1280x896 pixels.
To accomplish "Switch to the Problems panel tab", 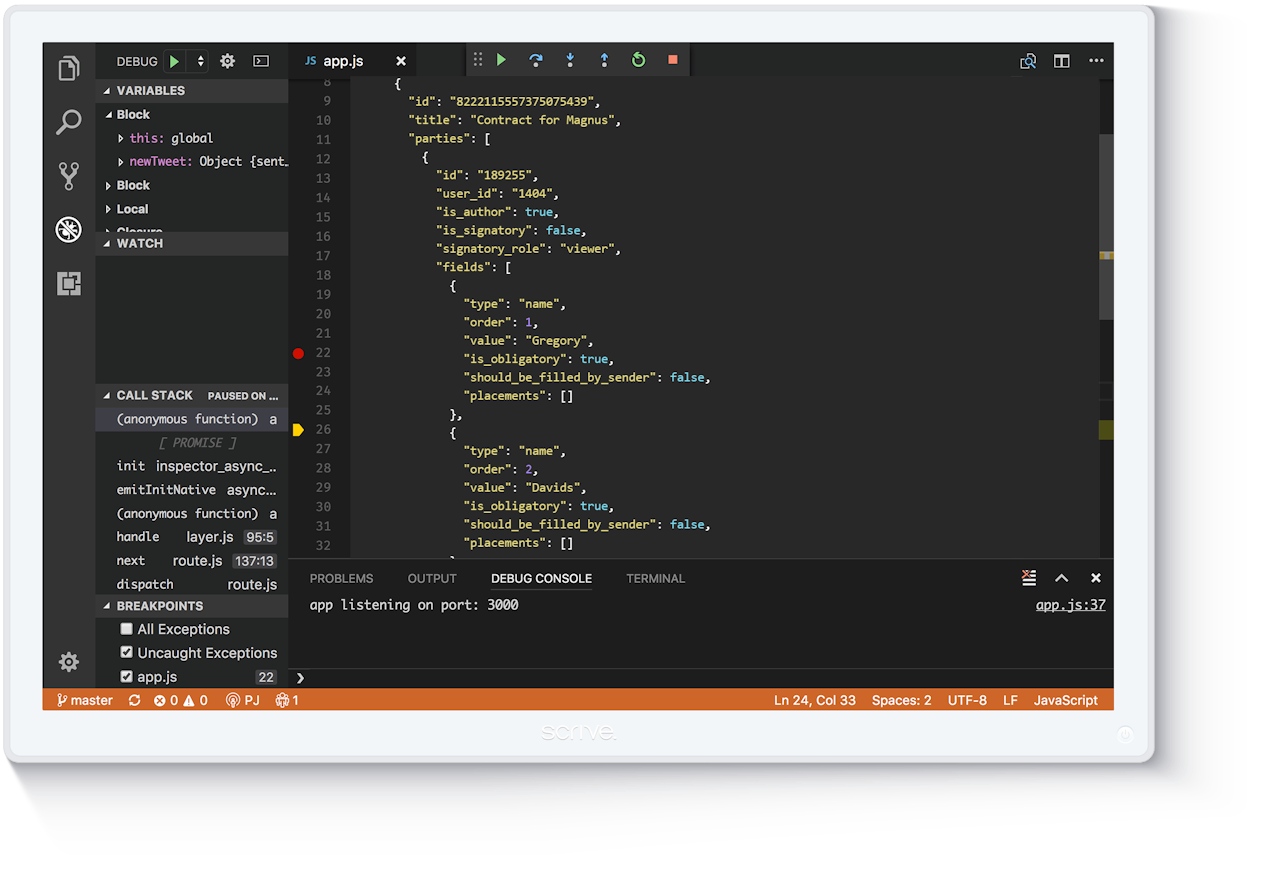I will pyautogui.click(x=341, y=578).
